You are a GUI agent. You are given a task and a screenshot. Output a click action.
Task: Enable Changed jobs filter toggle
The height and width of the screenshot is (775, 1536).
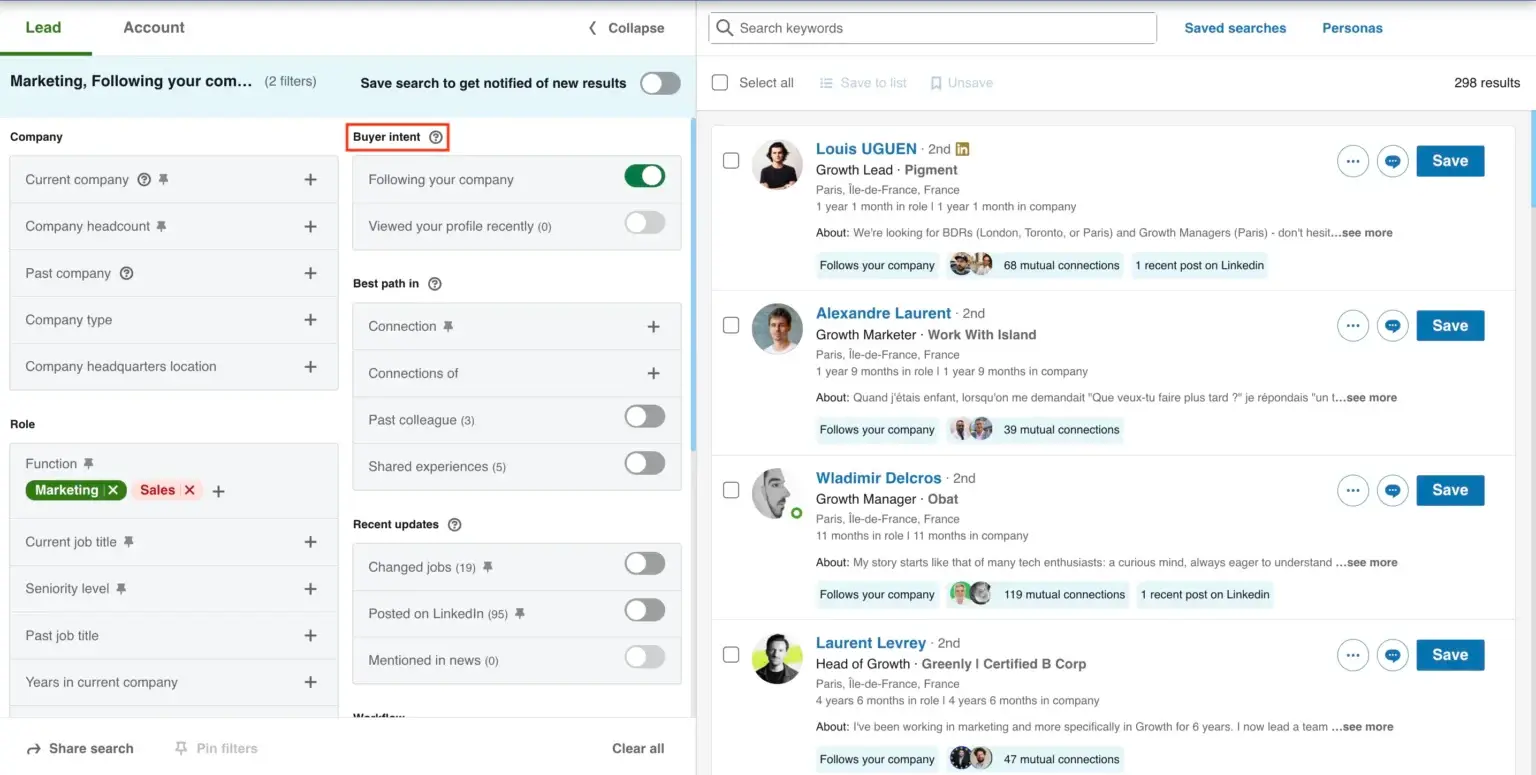point(645,564)
